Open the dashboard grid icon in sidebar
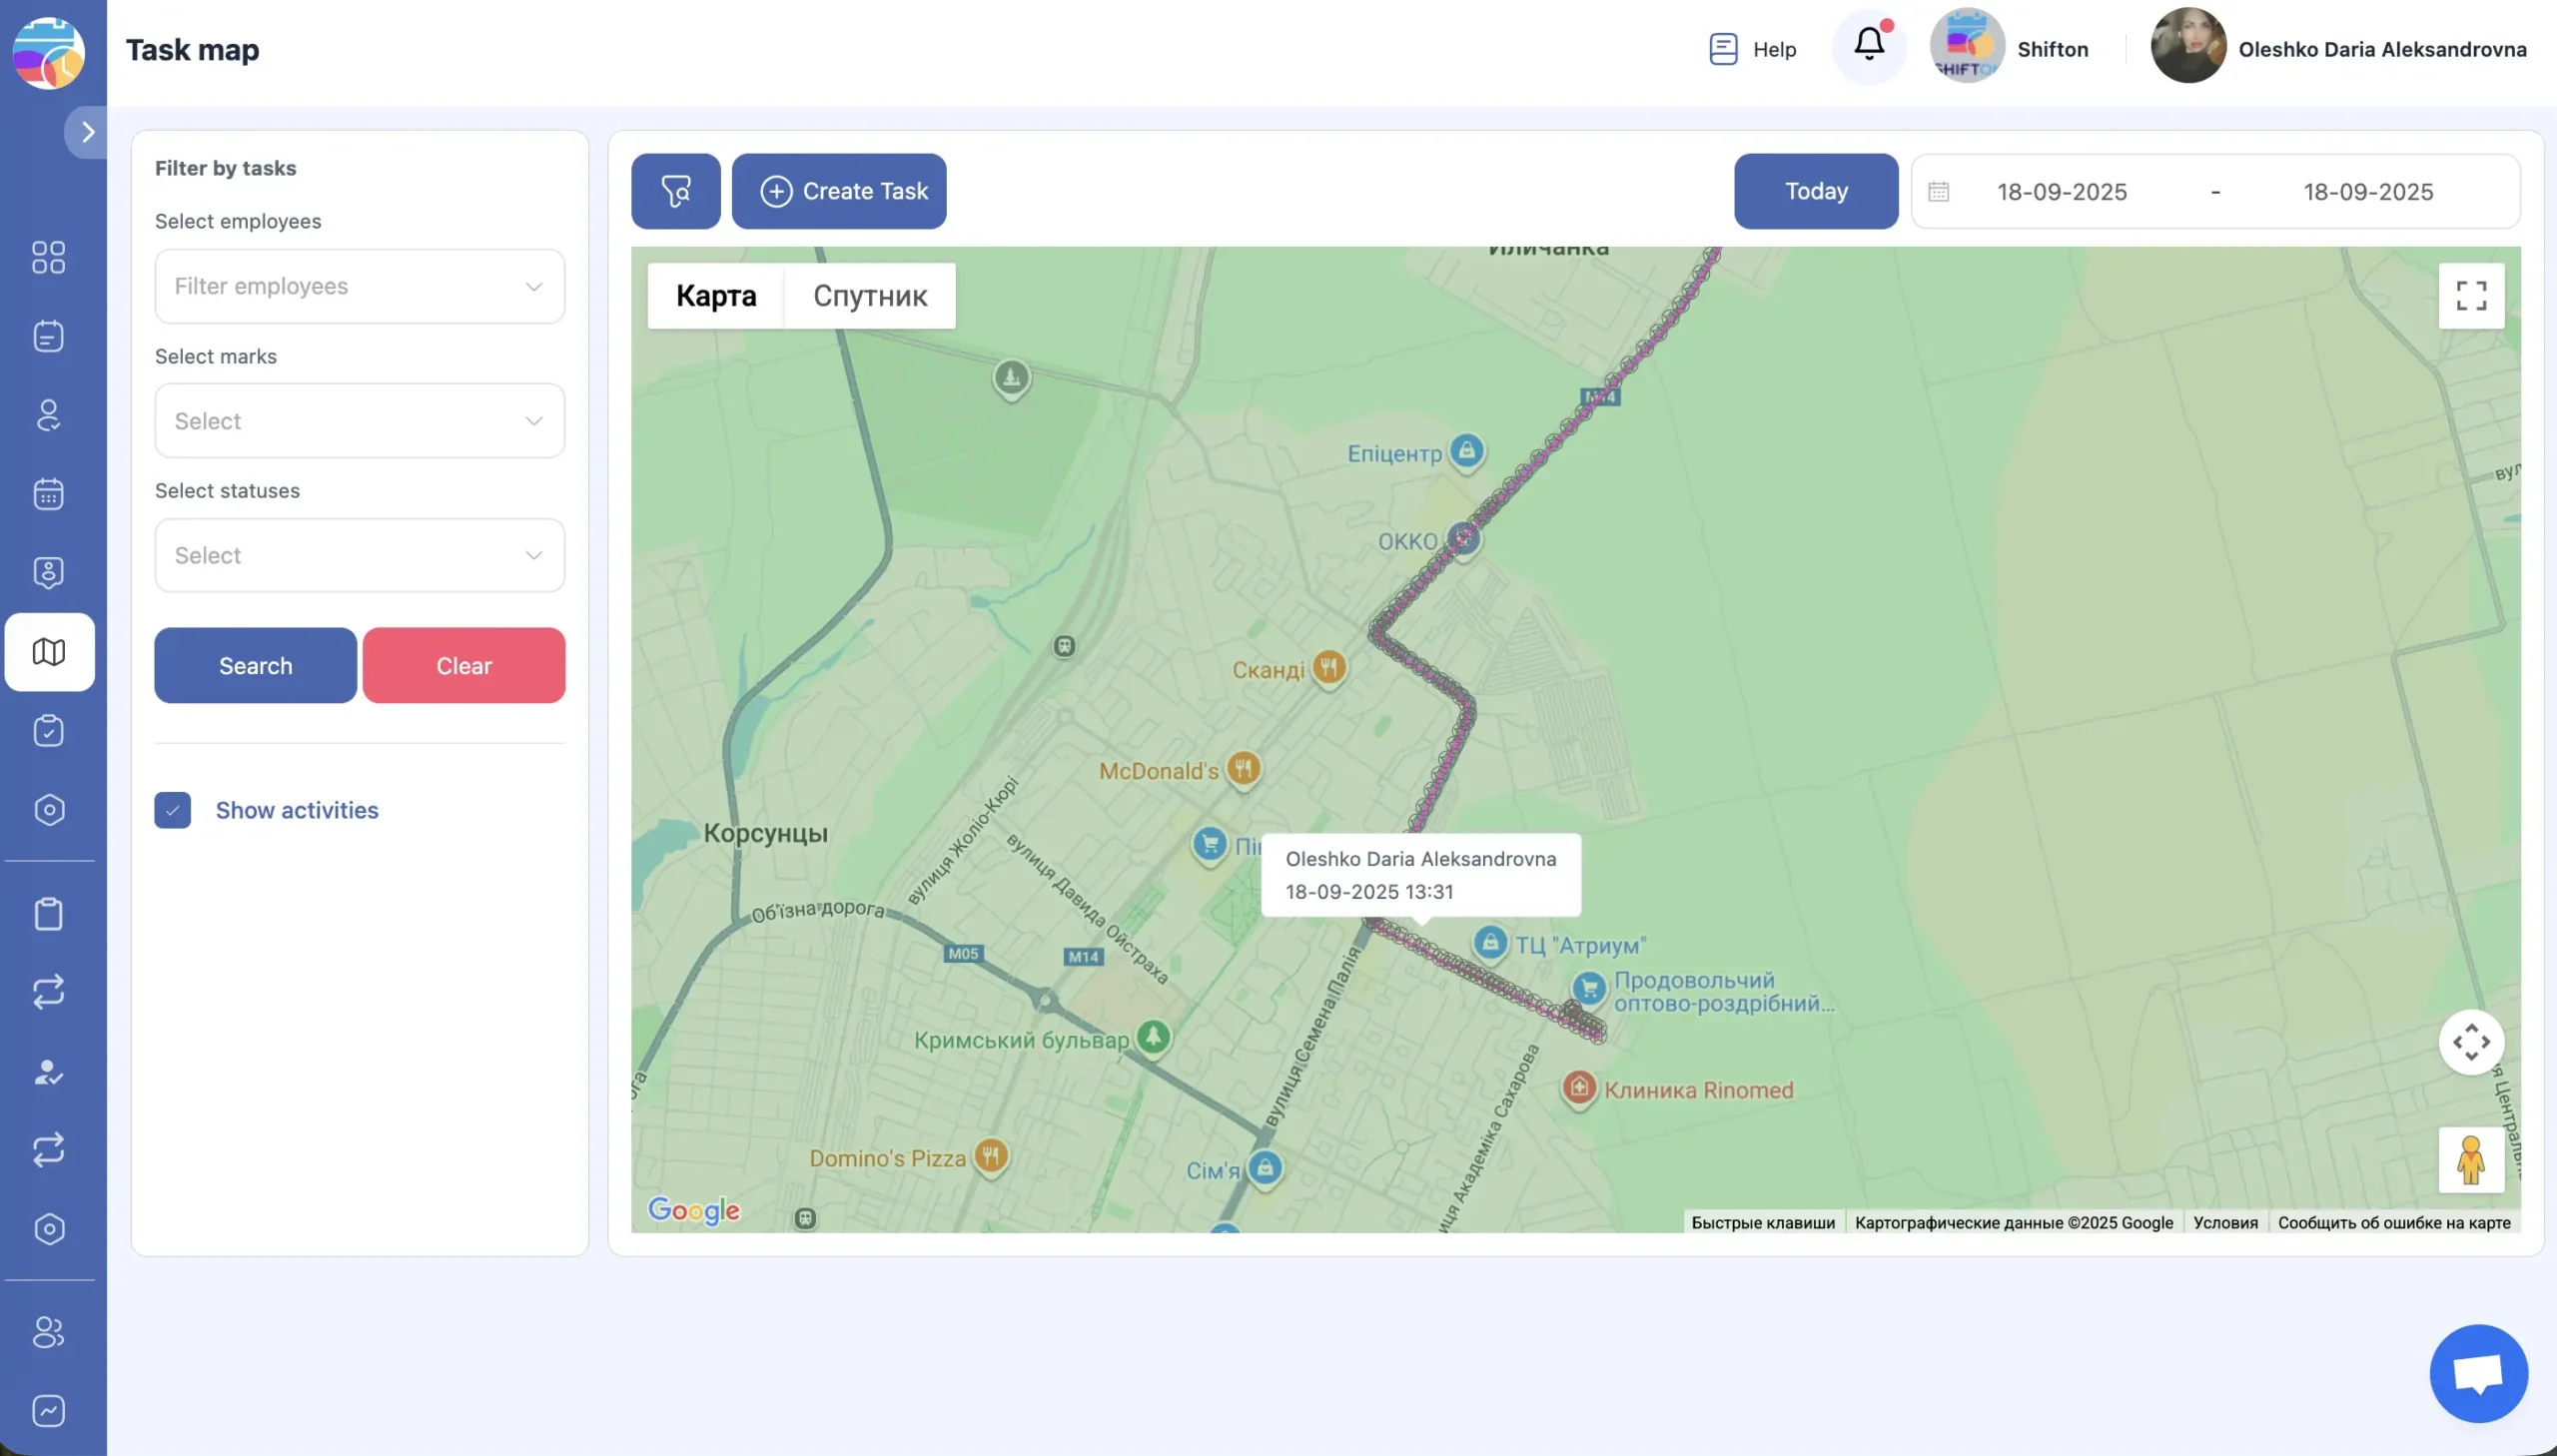 coord(48,257)
